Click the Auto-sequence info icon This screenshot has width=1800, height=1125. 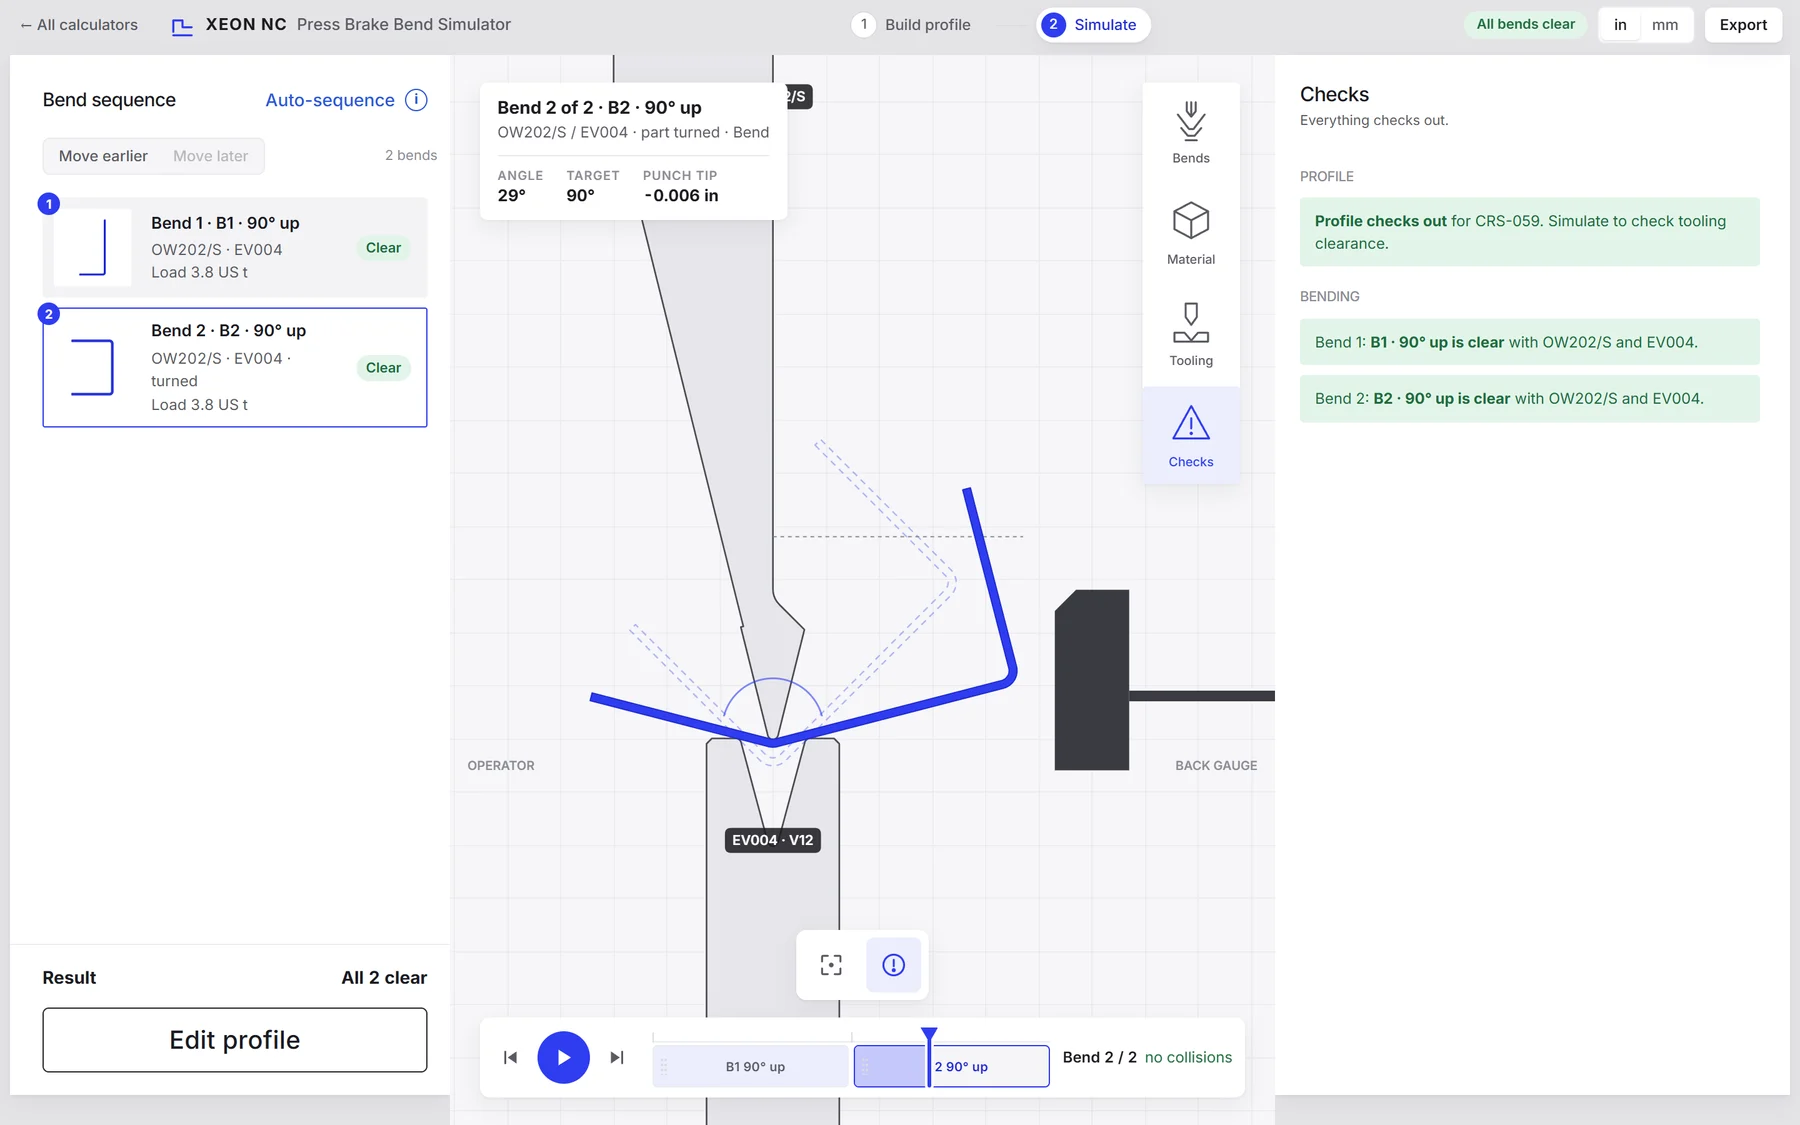[x=416, y=100]
